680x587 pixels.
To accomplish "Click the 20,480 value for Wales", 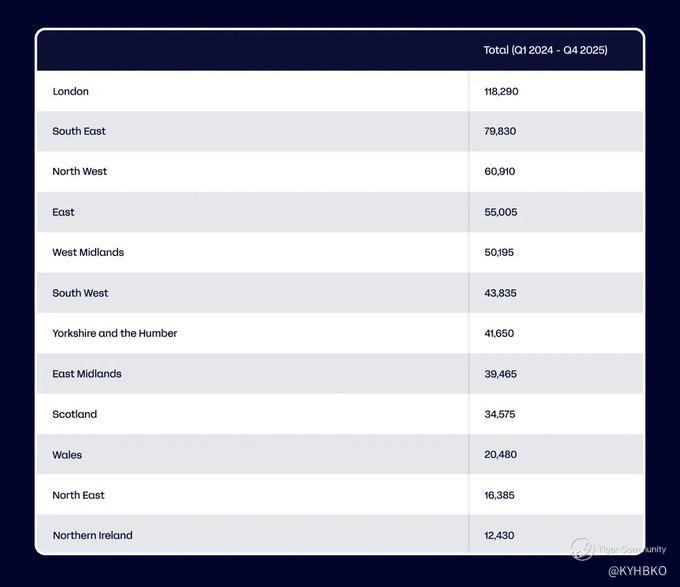I will (500, 455).
